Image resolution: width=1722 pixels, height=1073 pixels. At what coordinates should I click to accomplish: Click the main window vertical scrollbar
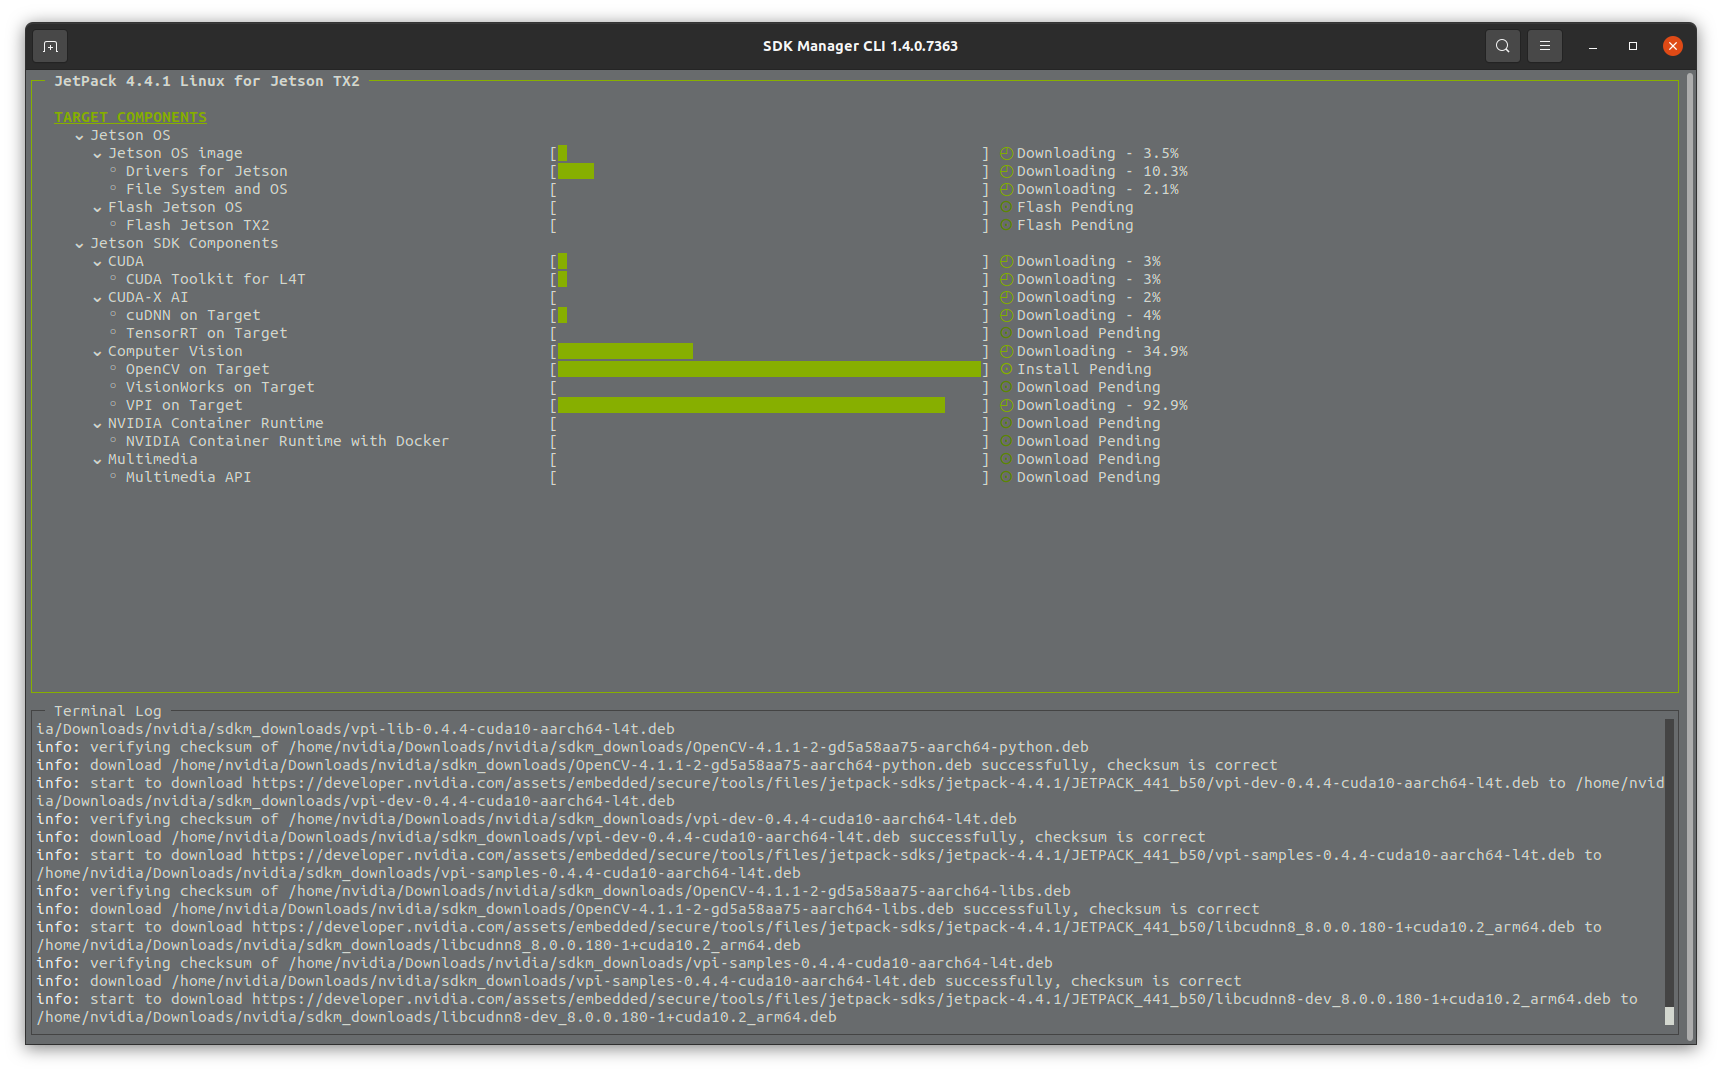1690,555
